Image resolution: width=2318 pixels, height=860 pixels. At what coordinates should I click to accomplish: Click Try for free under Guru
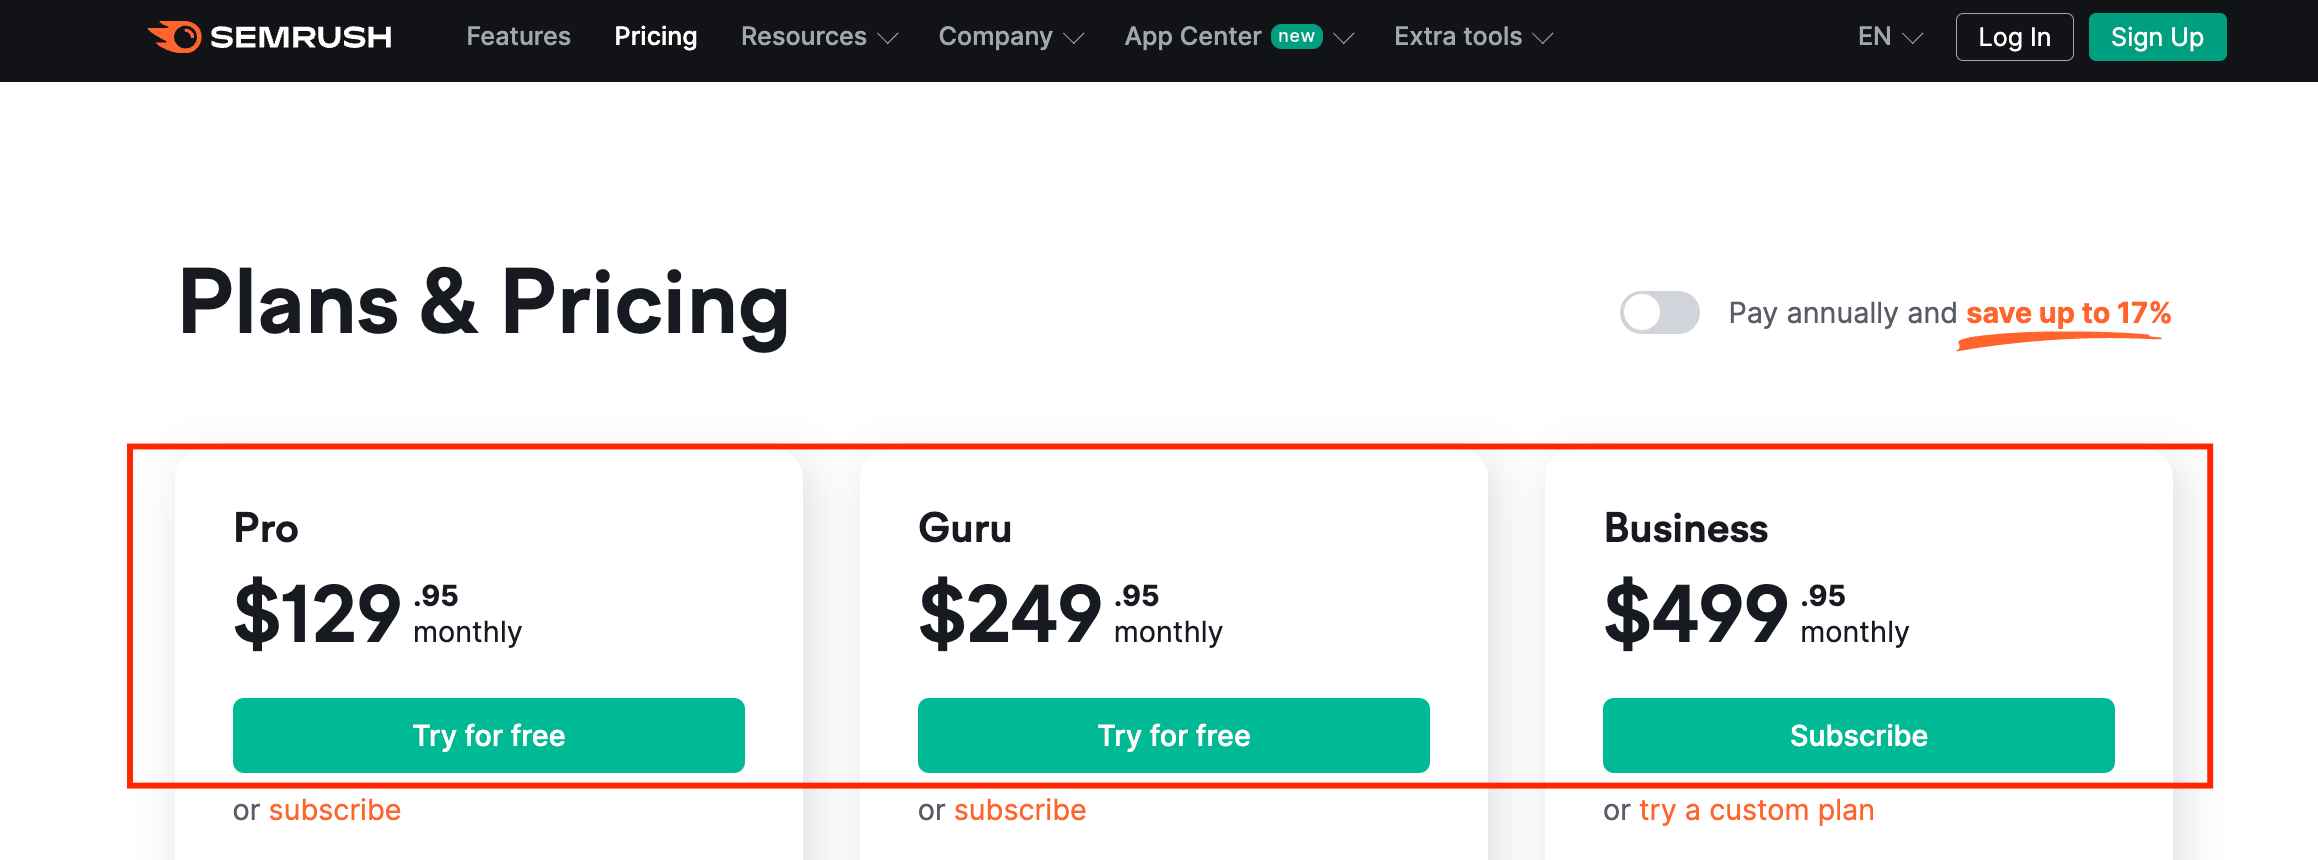[x=1173, y=735]
